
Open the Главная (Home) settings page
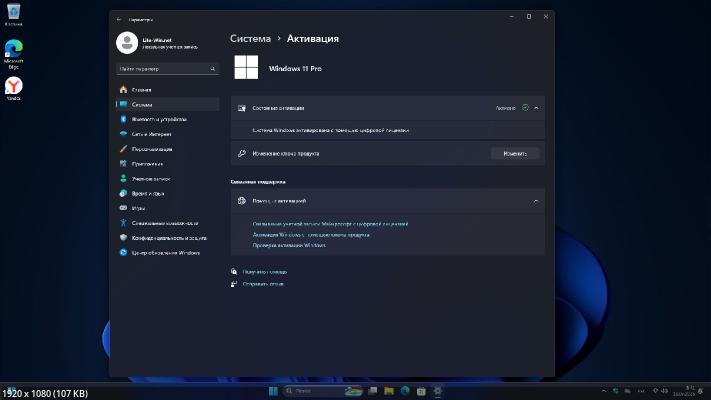click(x=167, y=90)
